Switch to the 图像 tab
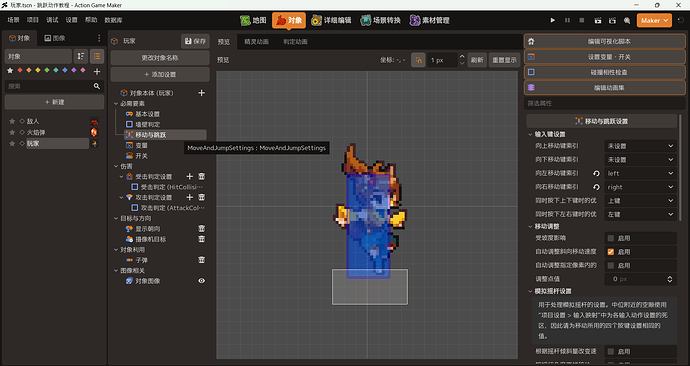Viewport: 690px width, 366px height. (55, 38)
